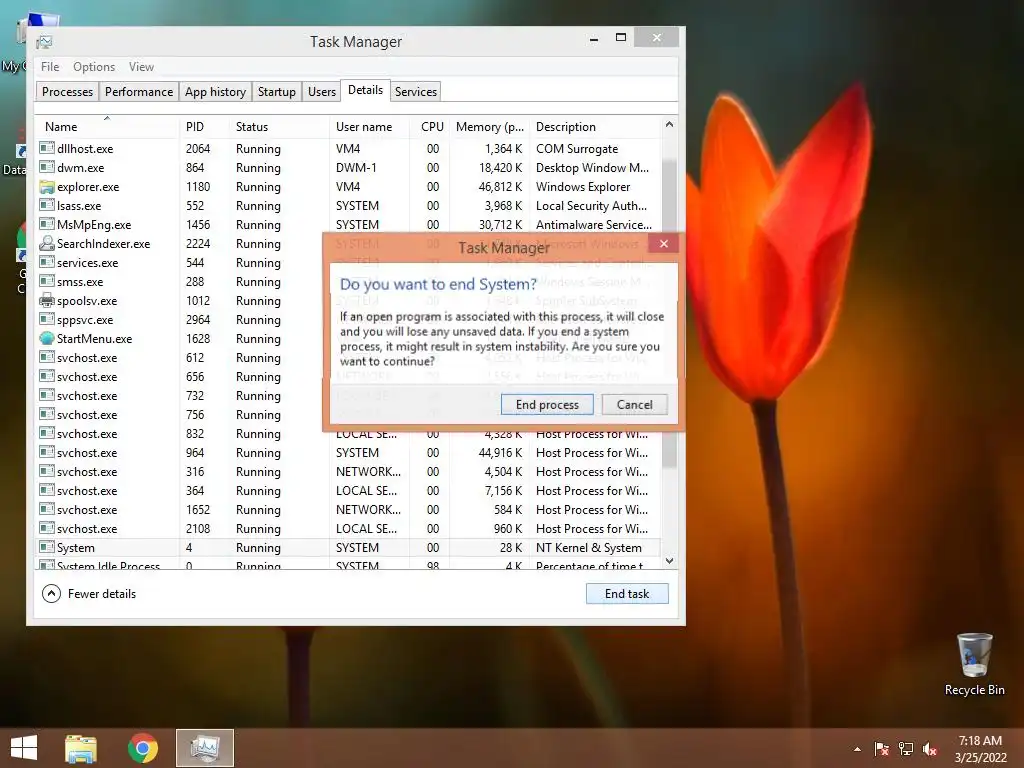Click NT Kernel & System description

click(588, 547)
